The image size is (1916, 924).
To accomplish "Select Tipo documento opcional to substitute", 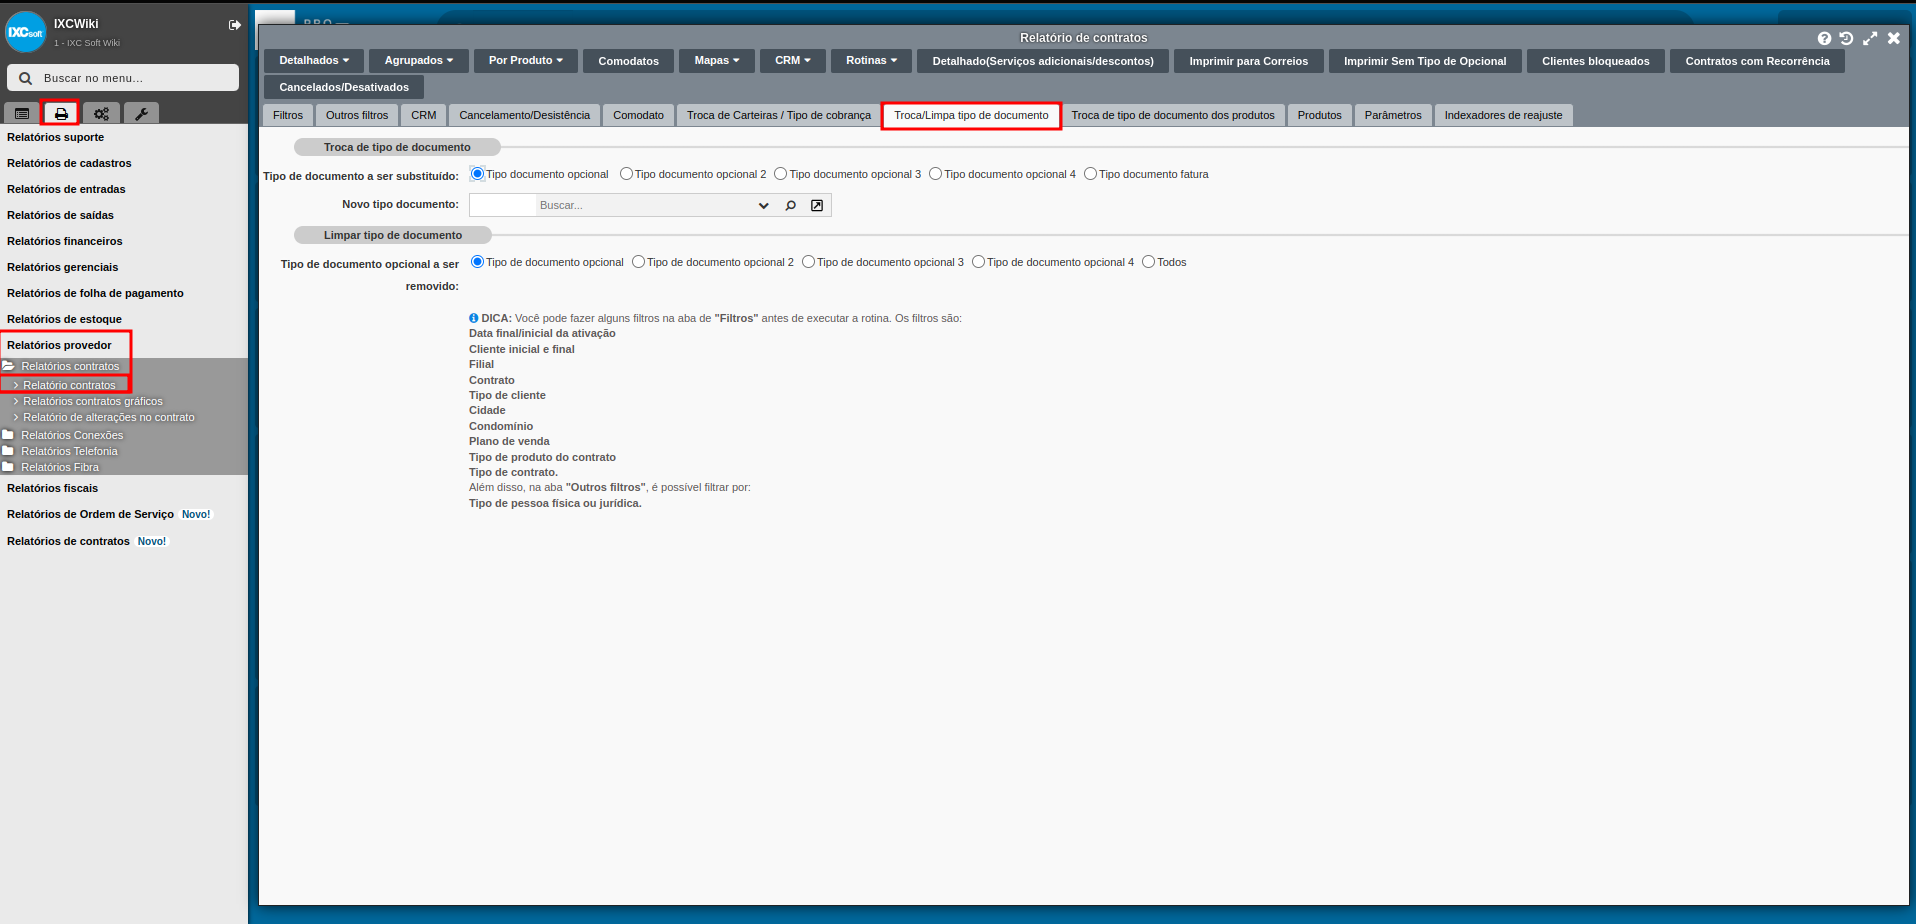I will [x=477, y=174].
